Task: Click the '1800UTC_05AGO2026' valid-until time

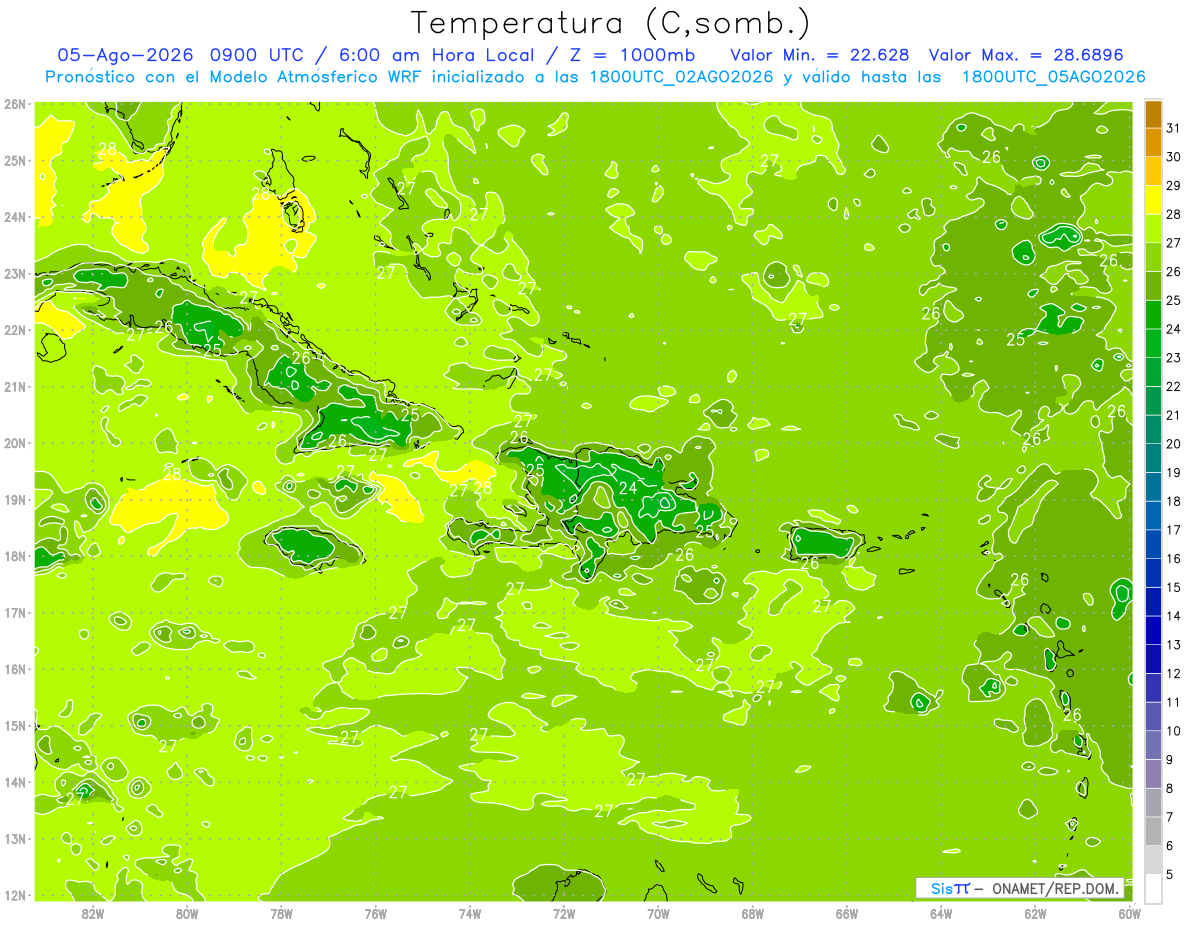Action: click(x=1053, y=77)
